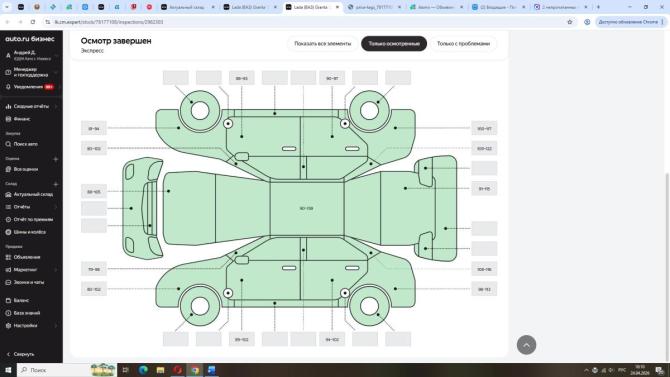Switch to the Актуальный склад browser tab
670x377 pixels.
point(187,7)
